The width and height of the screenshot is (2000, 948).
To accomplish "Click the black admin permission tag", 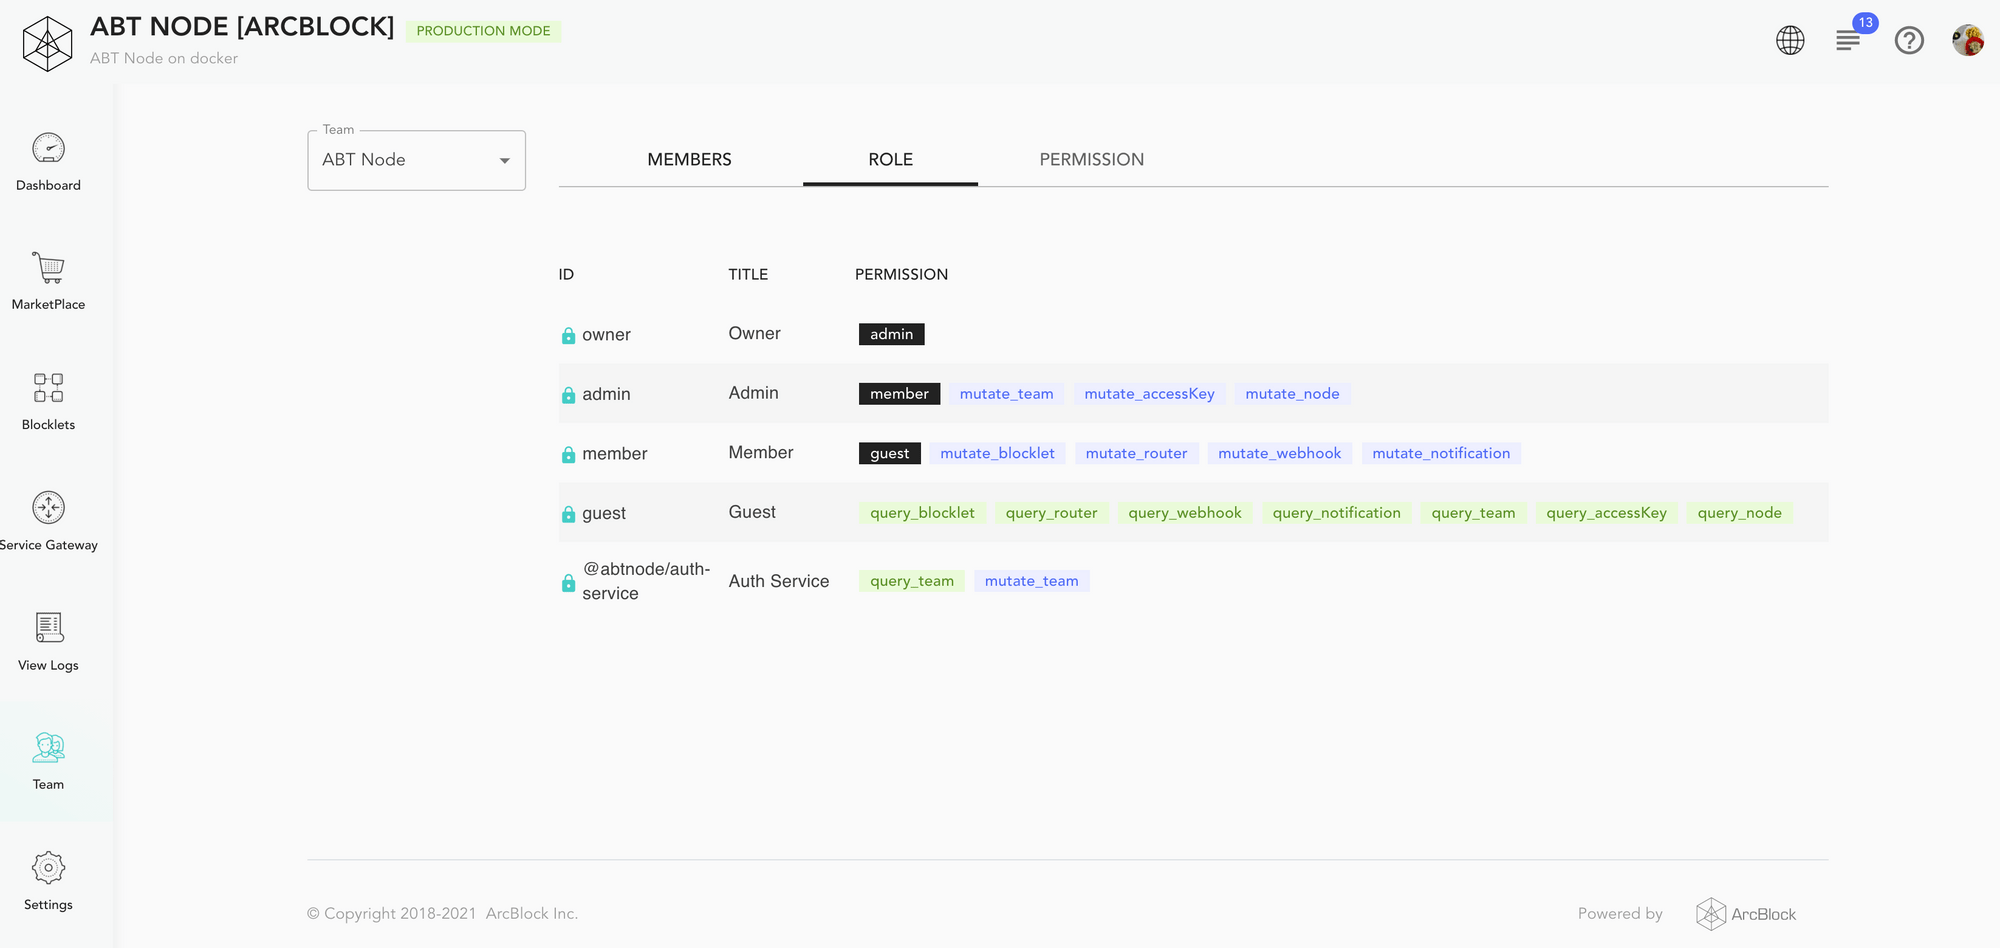I will [891, 334].
